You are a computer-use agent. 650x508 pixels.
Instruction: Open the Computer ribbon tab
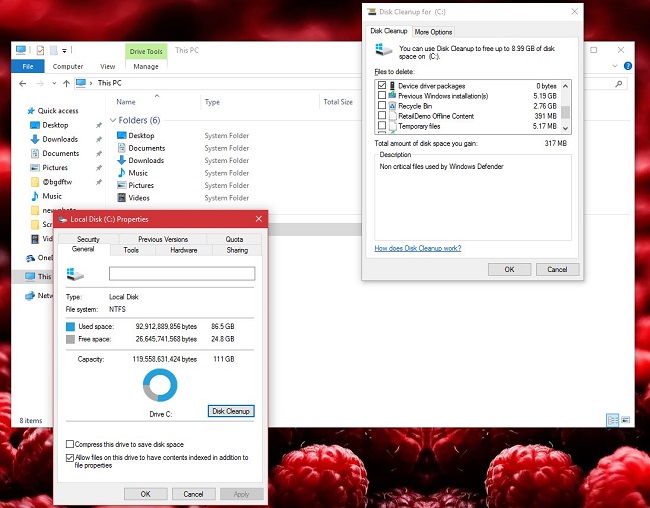point(68,66)
